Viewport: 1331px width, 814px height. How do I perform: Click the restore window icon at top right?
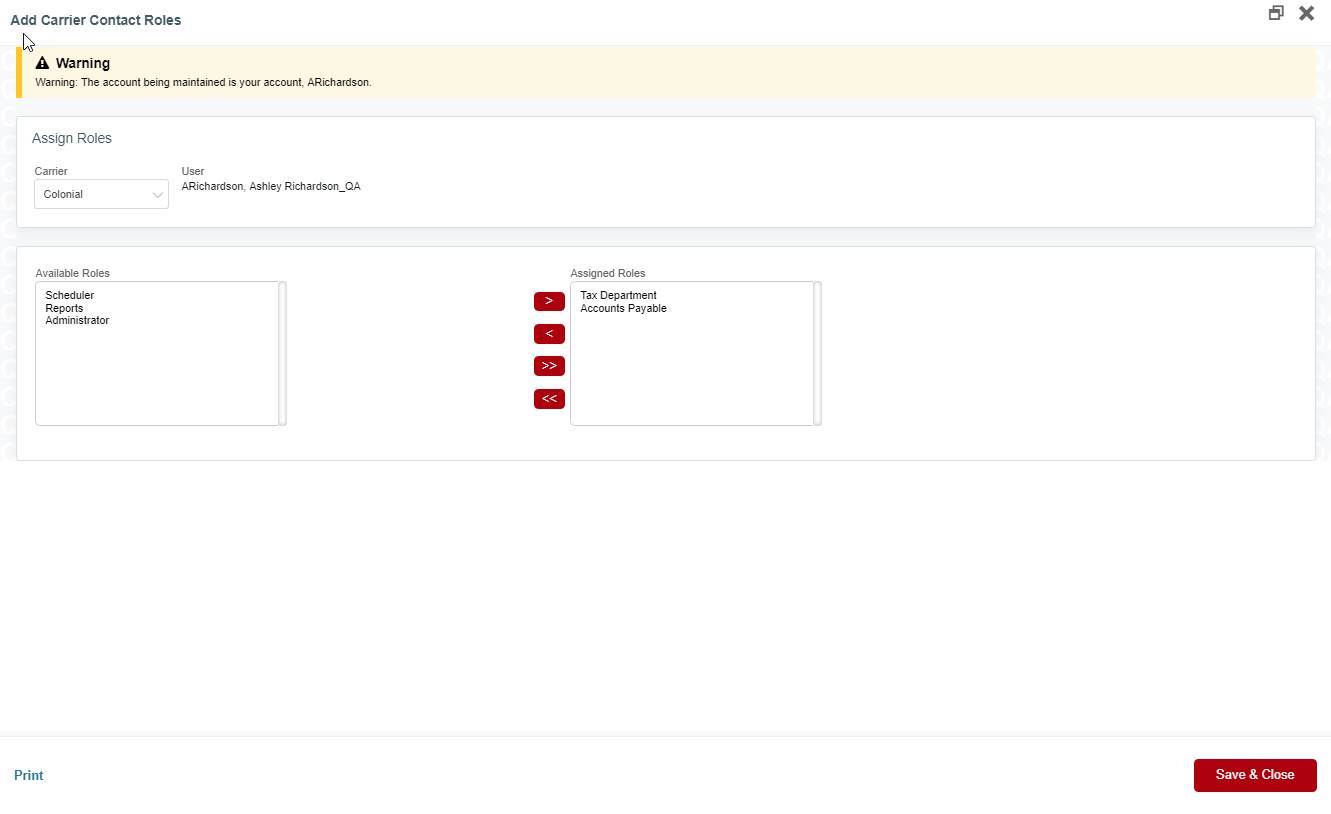pyautogui.click(x=1275, y=12)
